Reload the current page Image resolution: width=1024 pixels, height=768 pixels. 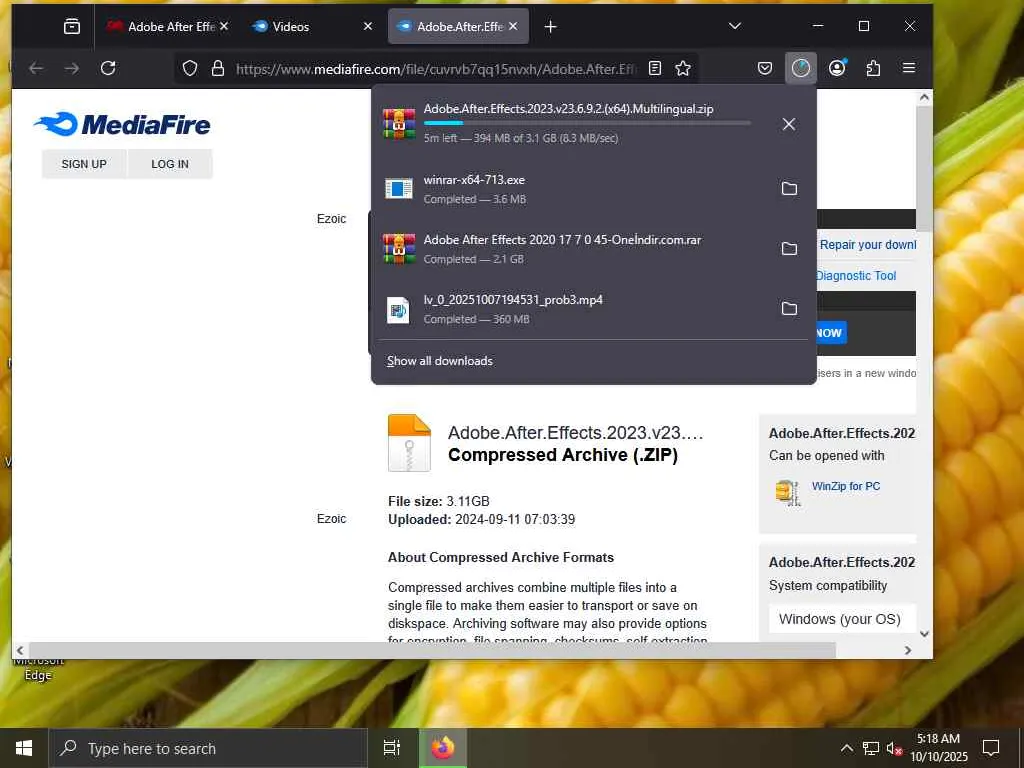(x=108, y=69)
